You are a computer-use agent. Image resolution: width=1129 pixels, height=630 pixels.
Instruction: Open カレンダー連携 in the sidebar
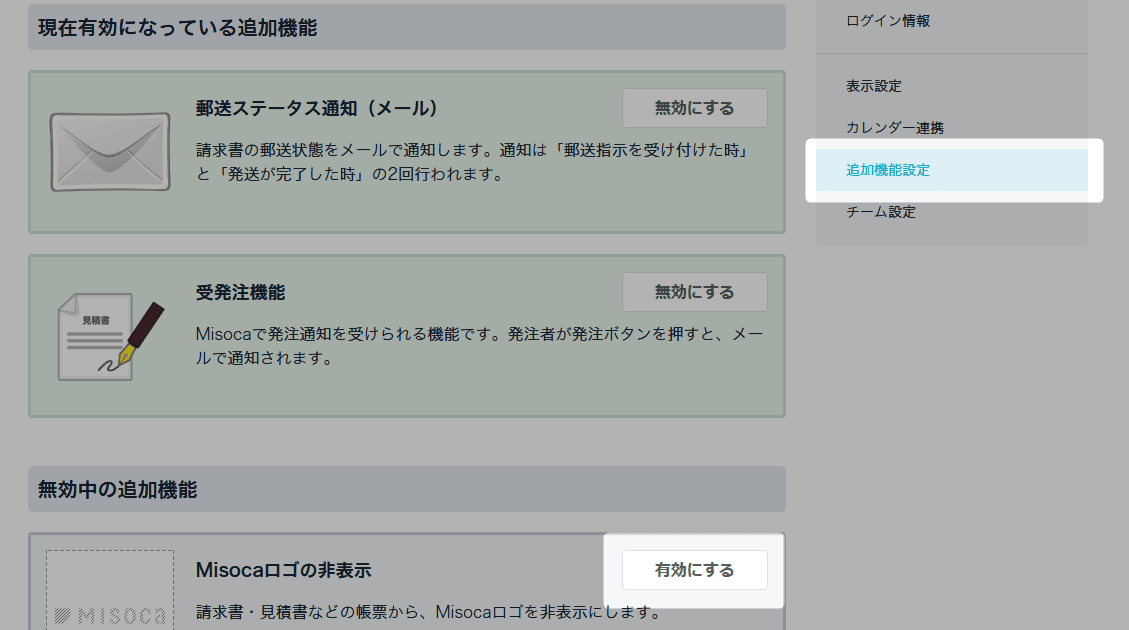[894, 127]
